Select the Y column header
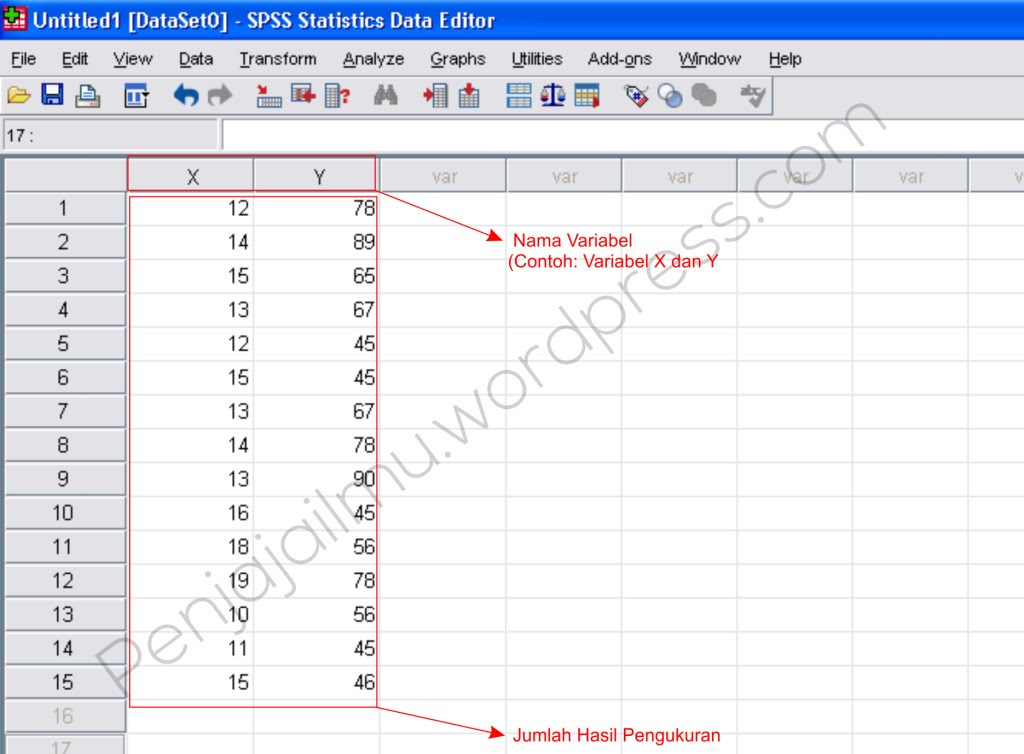The width and height of the screenshot is (1024, 754). click(x=315, y=176)
